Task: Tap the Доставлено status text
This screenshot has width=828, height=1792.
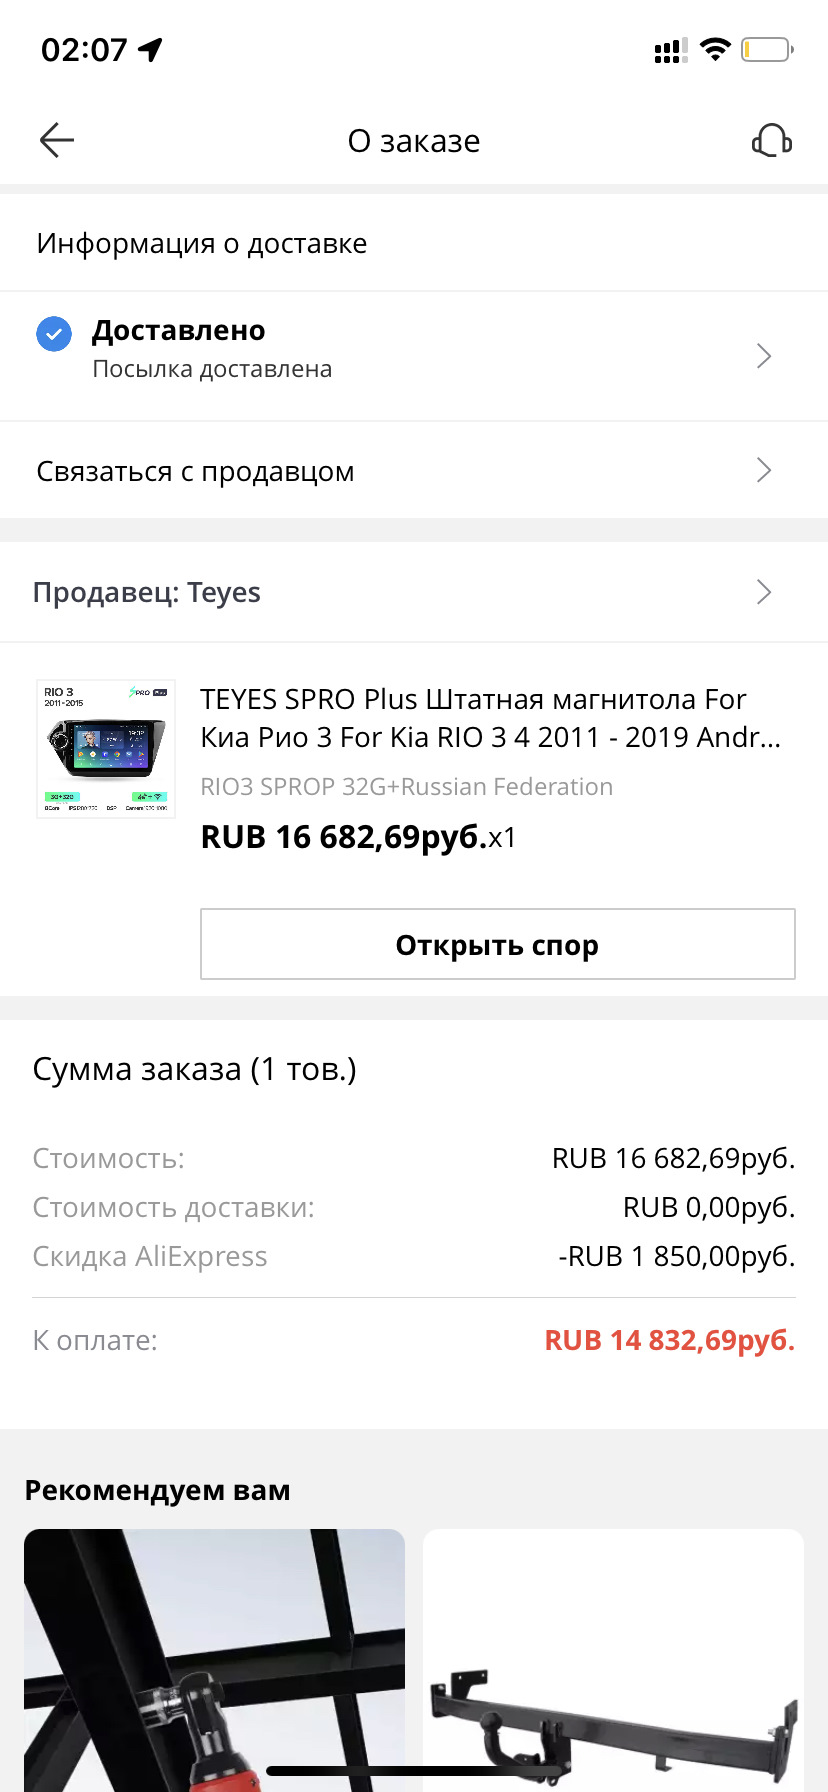Action: click(x=179, y=330)
